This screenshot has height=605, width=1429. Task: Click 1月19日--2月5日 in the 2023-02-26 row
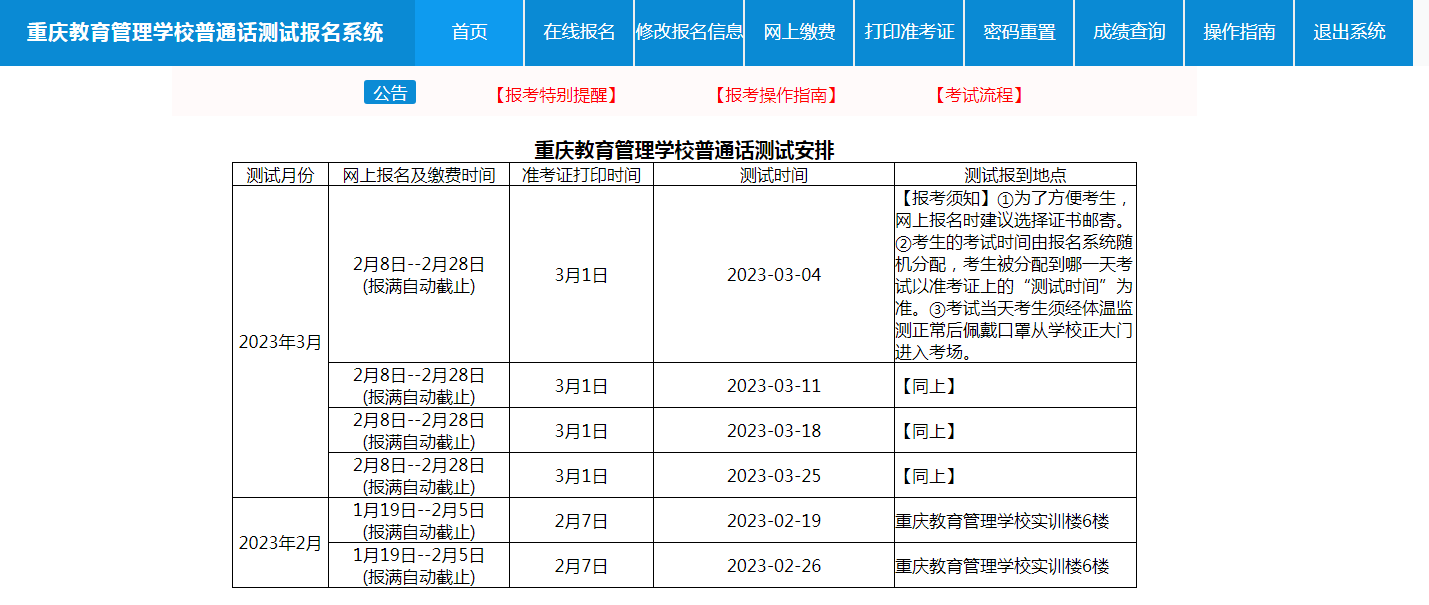pos(419,555)
